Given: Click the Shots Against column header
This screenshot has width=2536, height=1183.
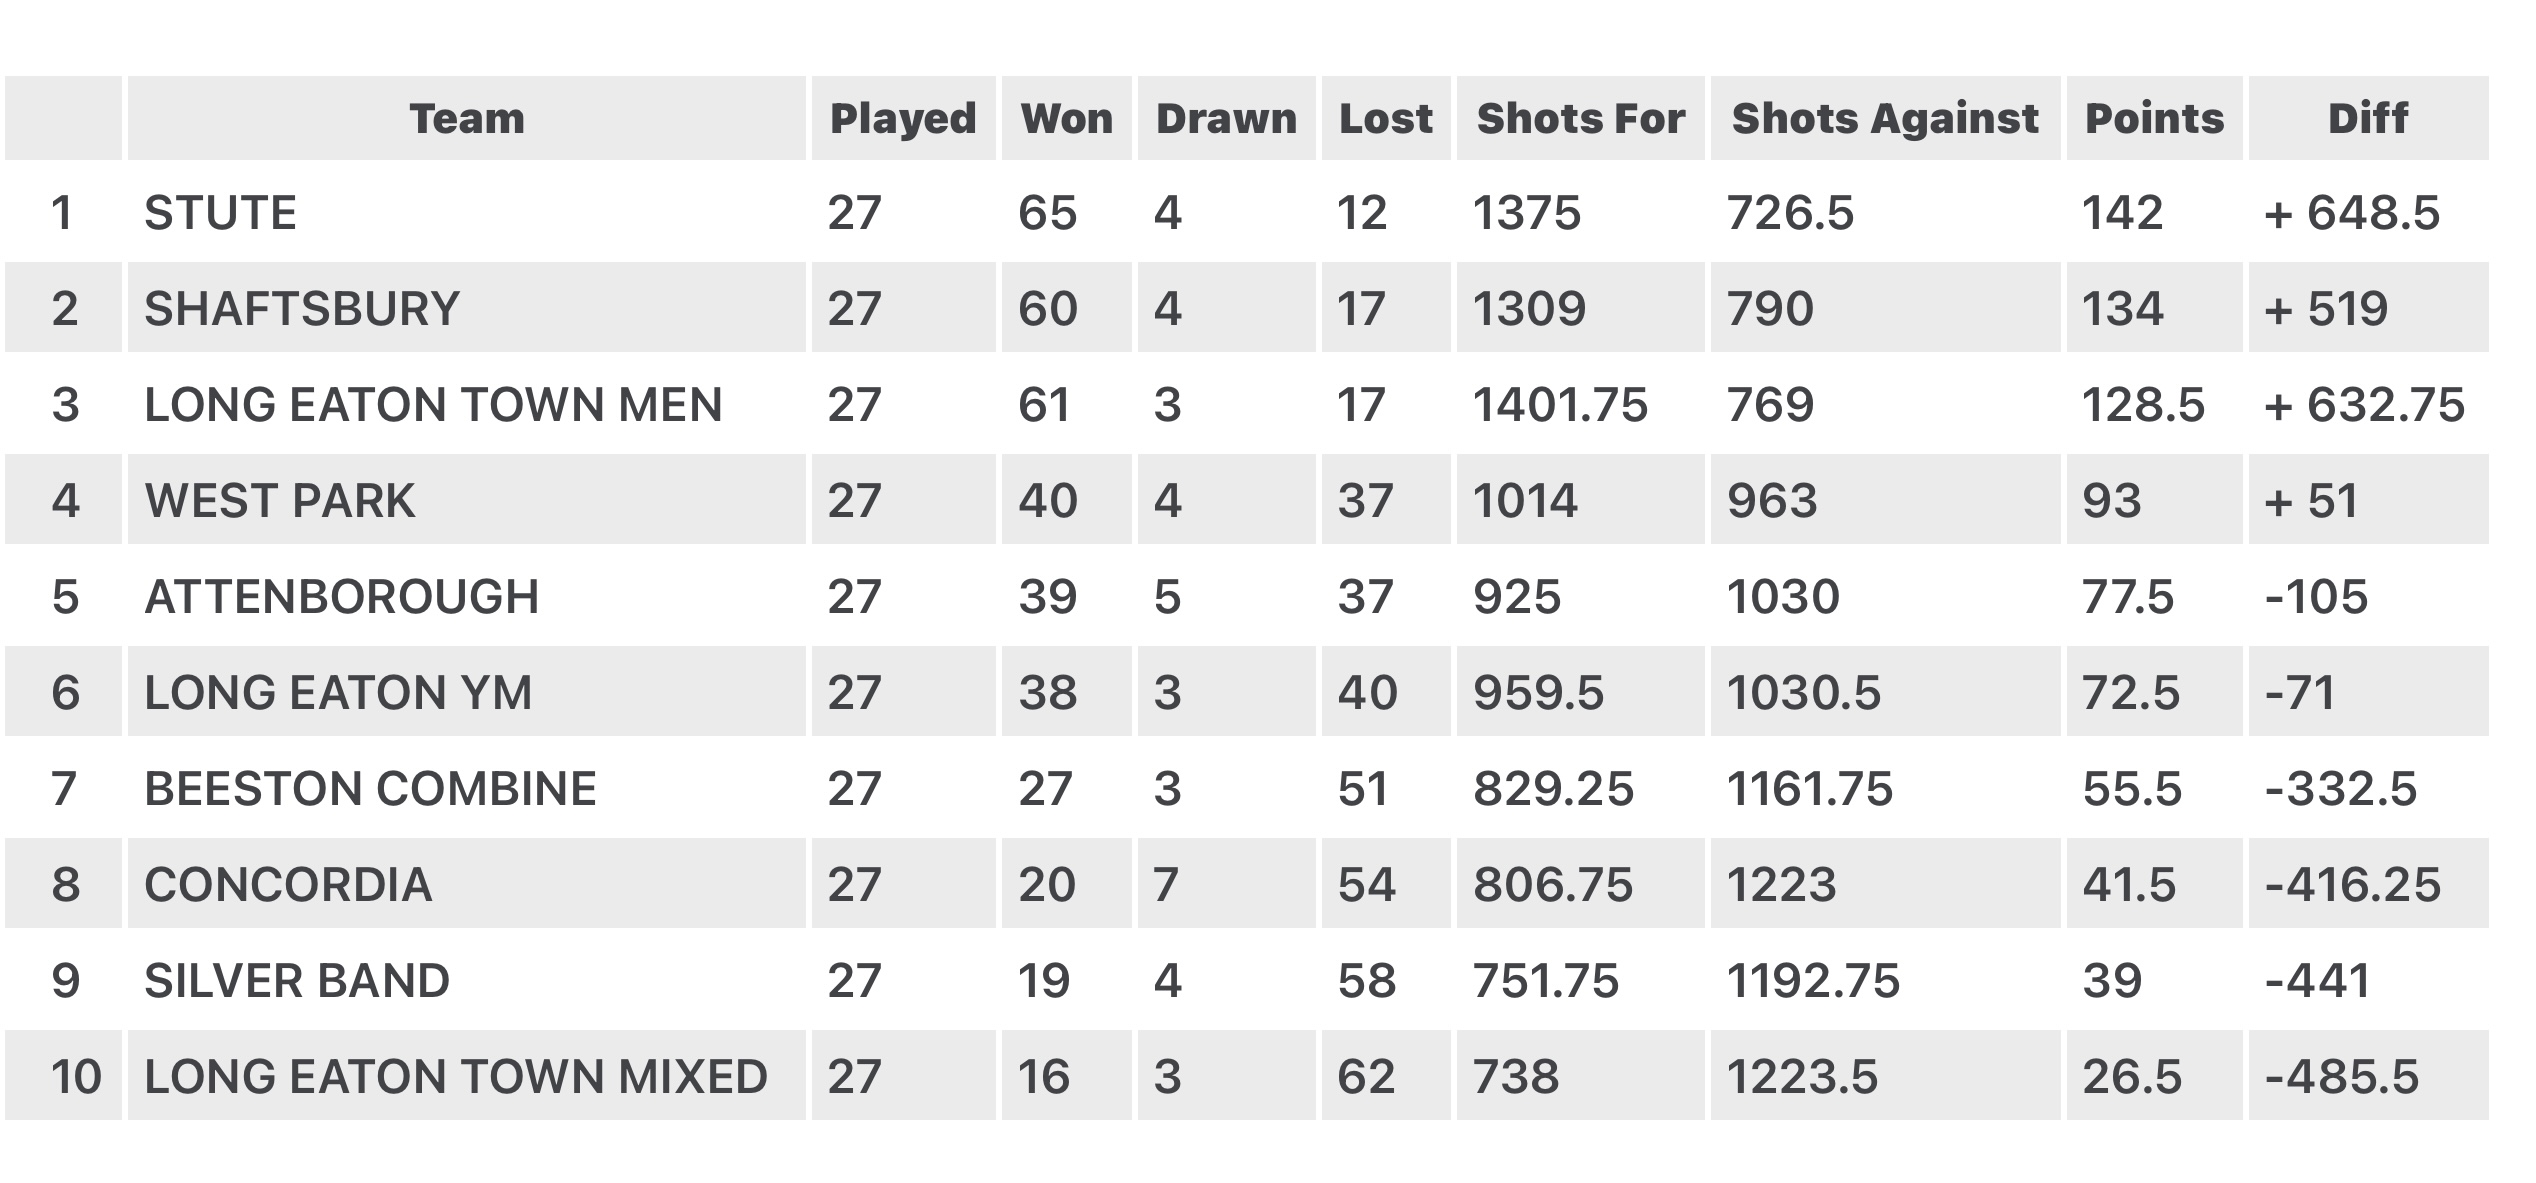Looking at the screenshot, I should [1886, 118].
